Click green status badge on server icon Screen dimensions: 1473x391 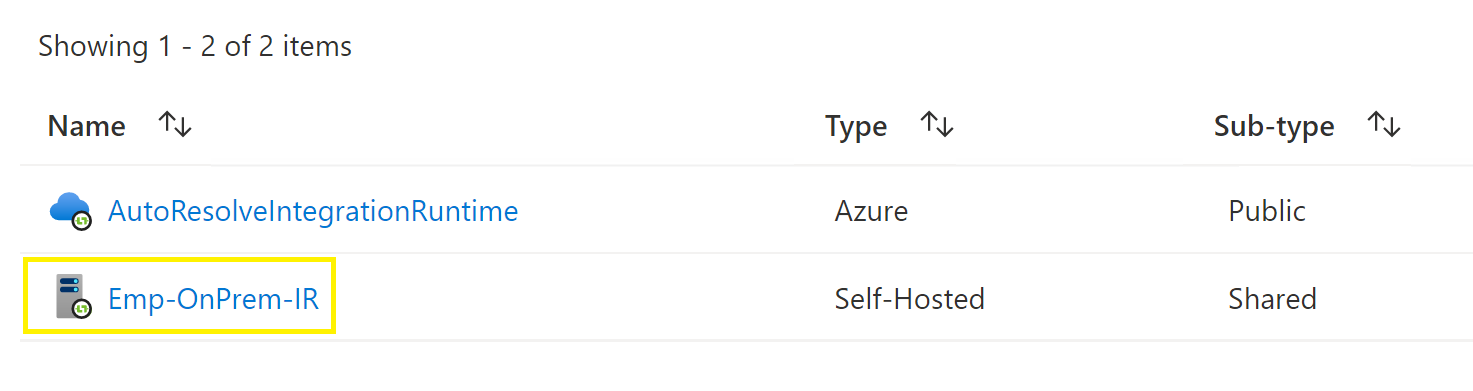(82, 309)
